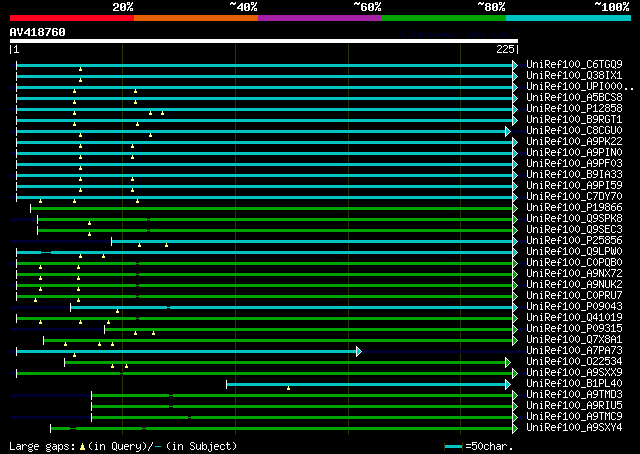Select the UniRef100_A7PA73 hit label
The width and height of the screenshot is (640, 454).
pos(574,351)
